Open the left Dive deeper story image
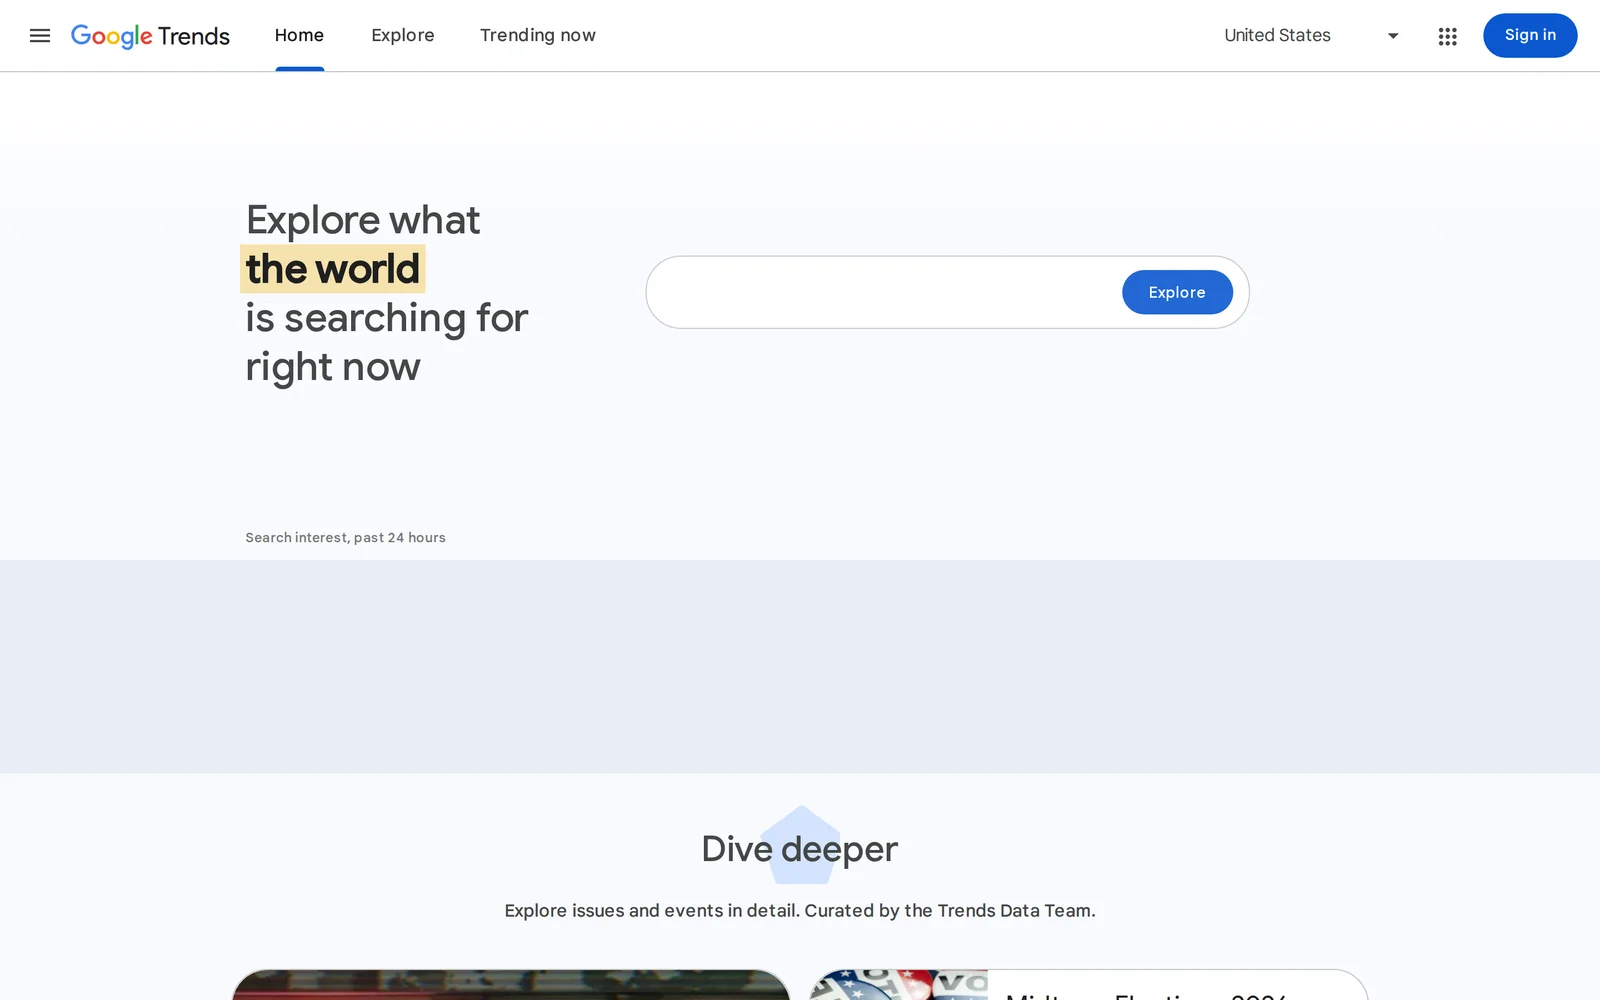The image size is (1600, 1000). (511, 985)
